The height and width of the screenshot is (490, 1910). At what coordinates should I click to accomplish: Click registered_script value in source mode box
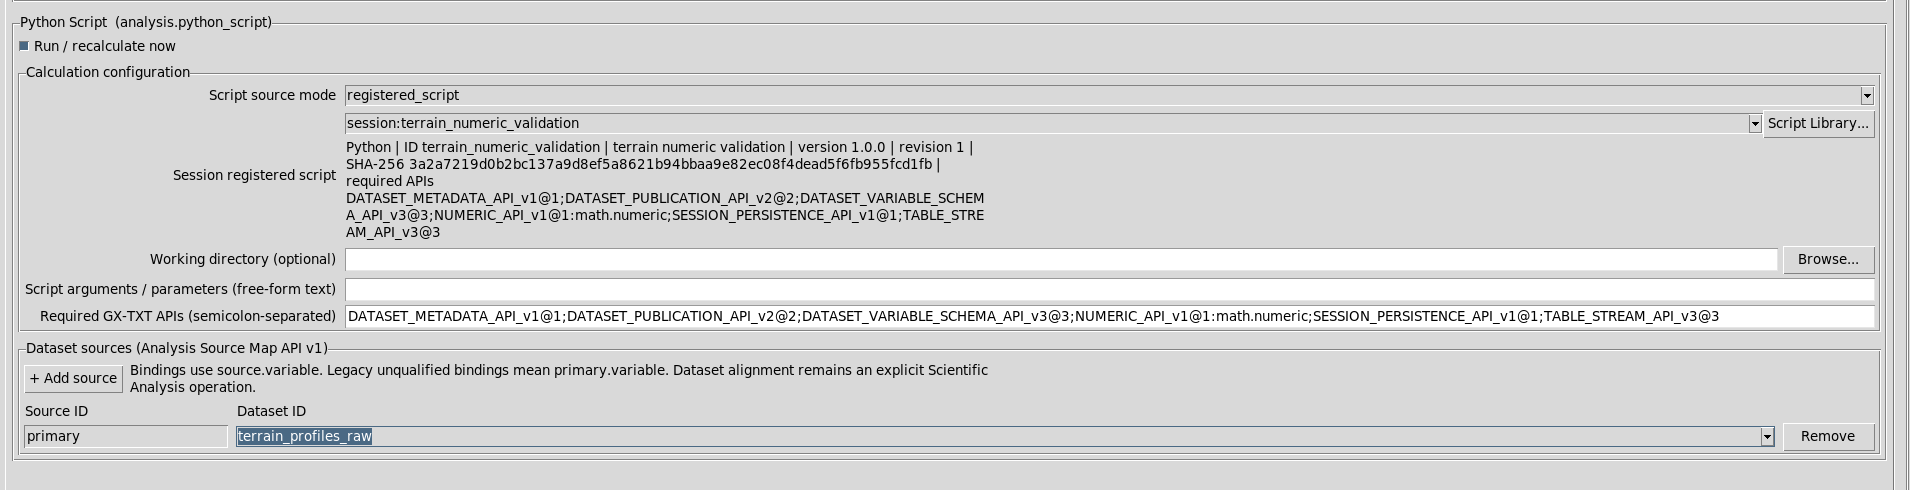403,96
